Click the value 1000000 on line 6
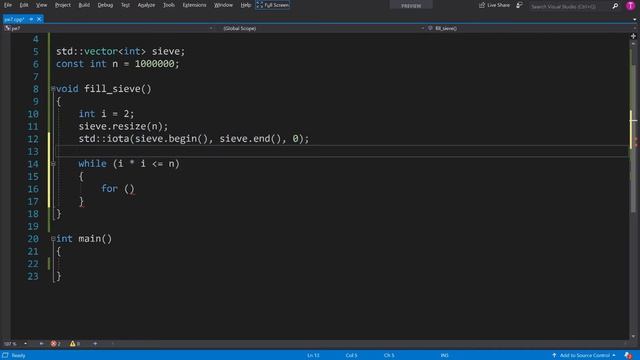640x360 pixels. 155,64
